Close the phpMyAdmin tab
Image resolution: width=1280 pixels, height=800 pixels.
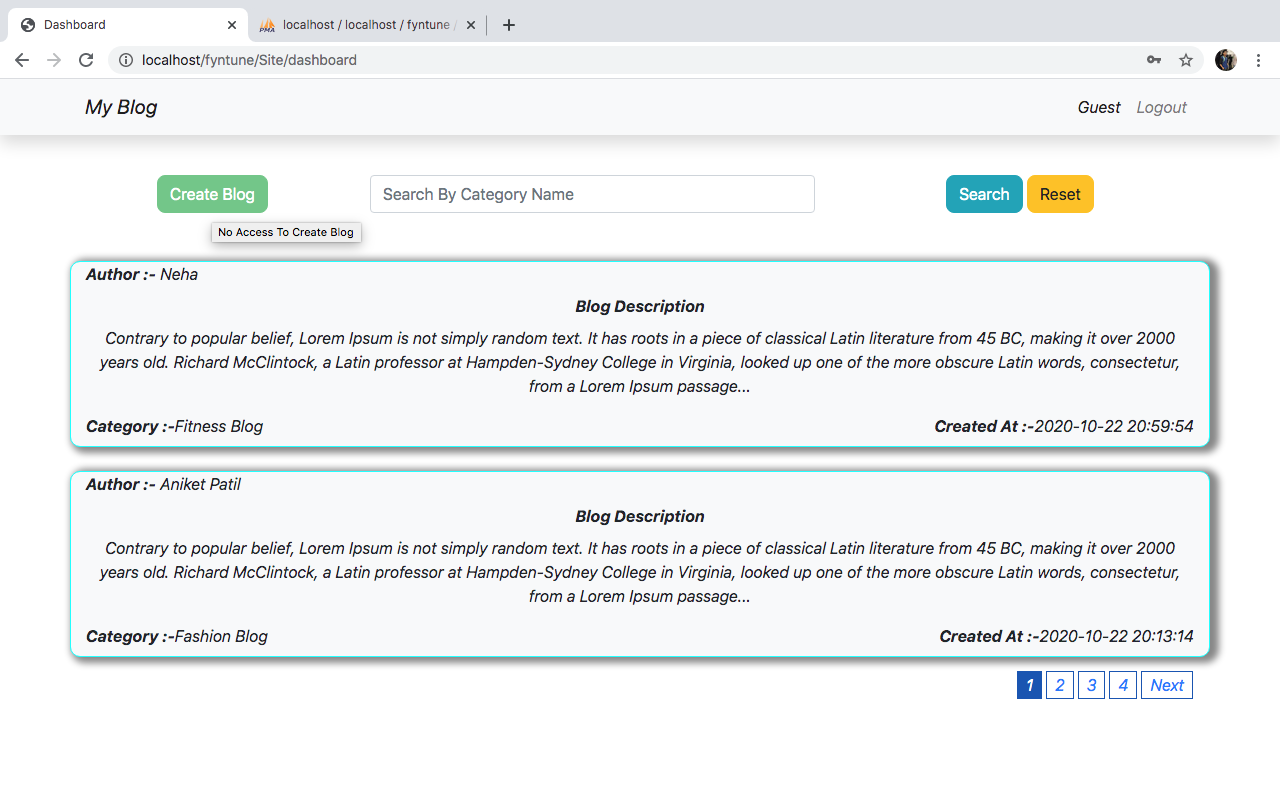(x=471, y=25)
